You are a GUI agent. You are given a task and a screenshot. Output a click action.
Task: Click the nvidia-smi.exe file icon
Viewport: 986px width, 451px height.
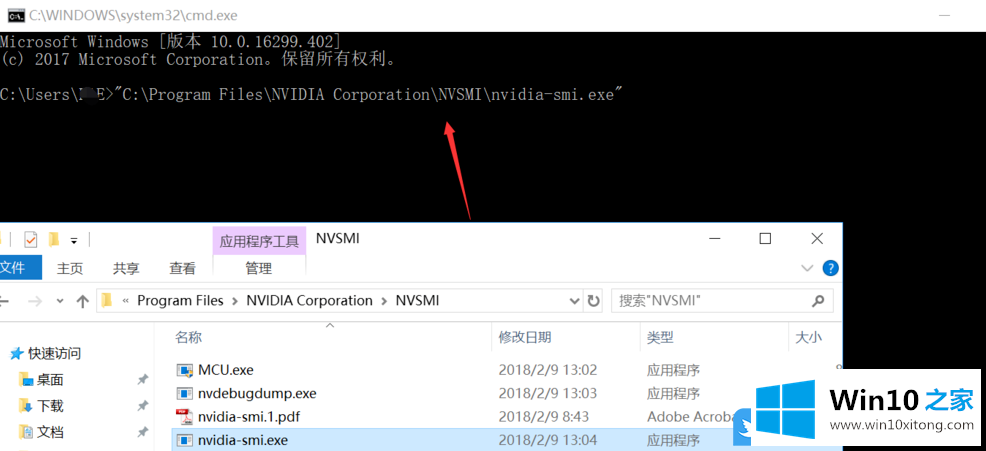point(184,440)
